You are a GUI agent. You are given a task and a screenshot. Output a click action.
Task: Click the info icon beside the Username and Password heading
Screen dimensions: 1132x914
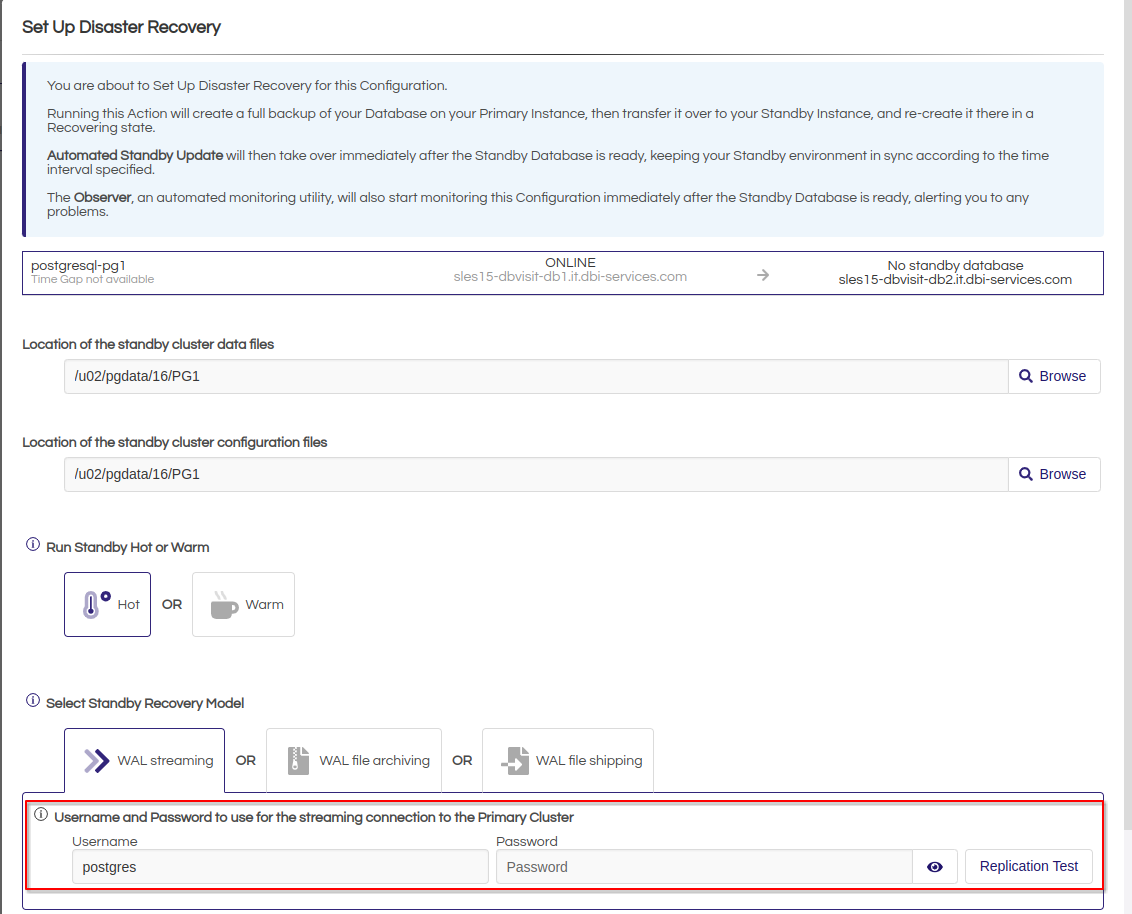41,816
